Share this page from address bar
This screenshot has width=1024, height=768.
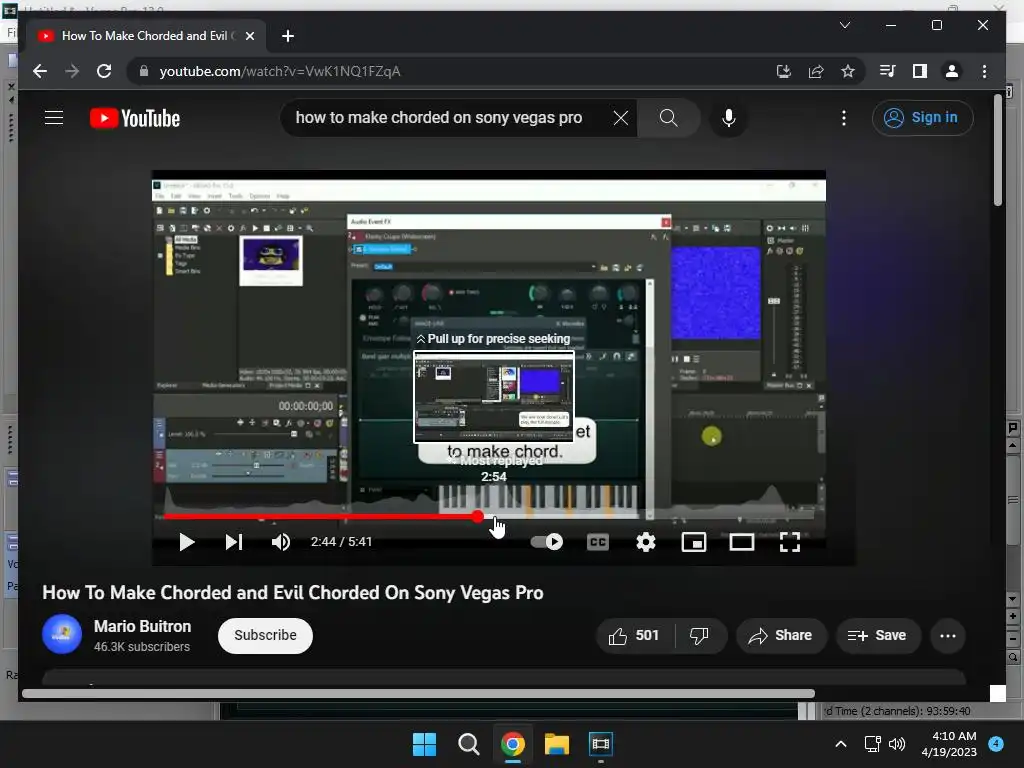click(816, 71)
